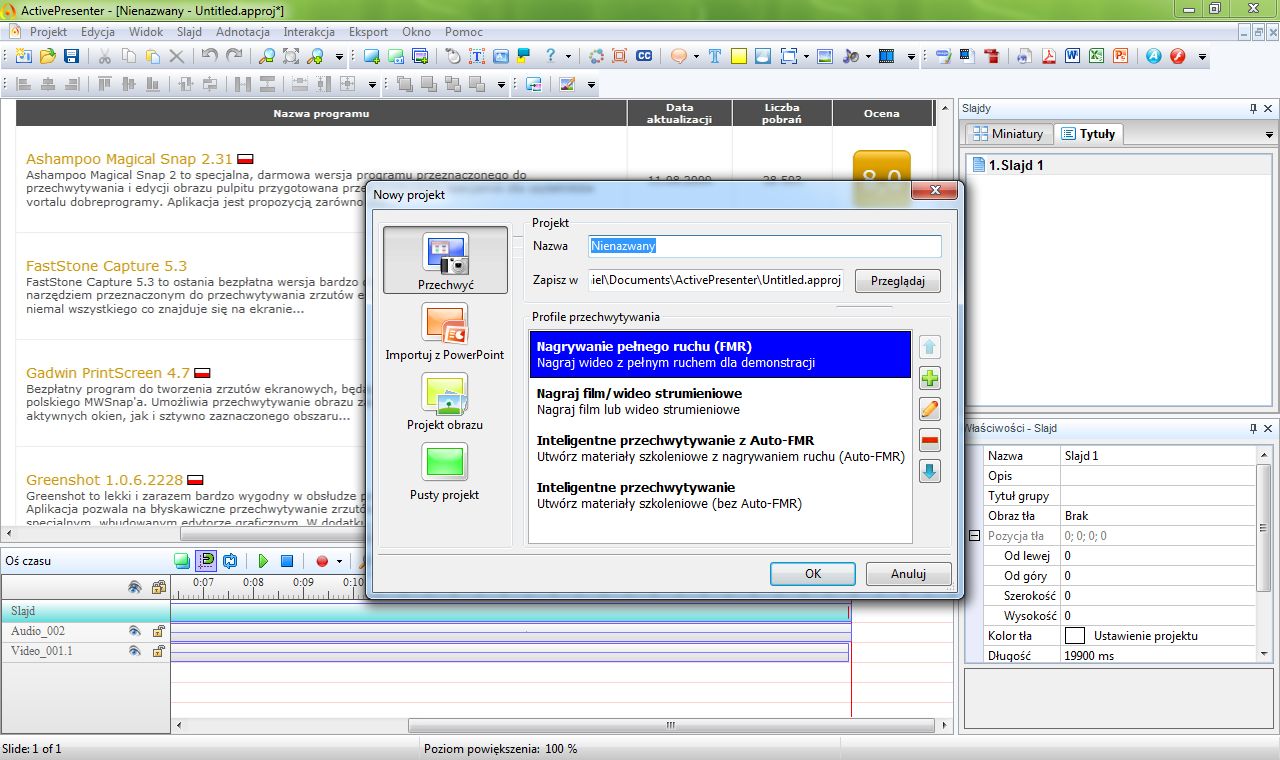The image size is (1280, 760).
Task: Play the timeline preview
Action: coord(263,562)
